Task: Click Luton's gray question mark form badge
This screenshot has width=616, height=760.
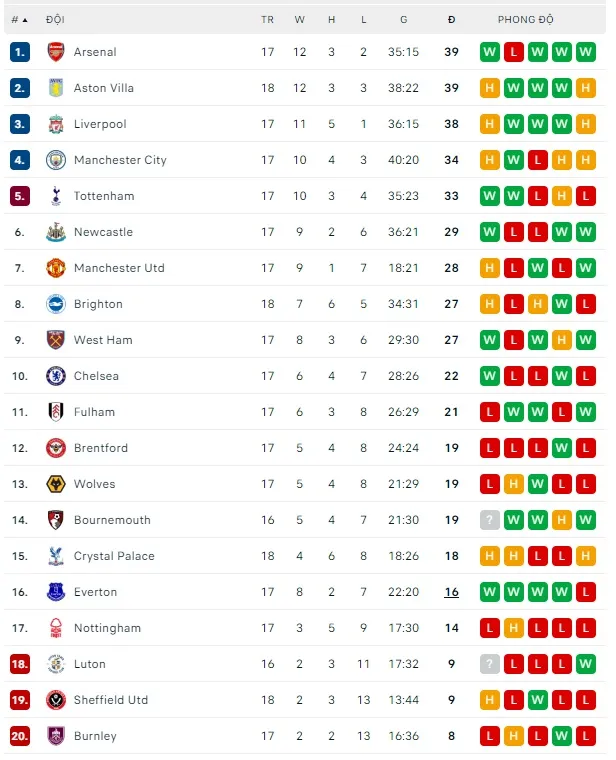Action: 490,664
